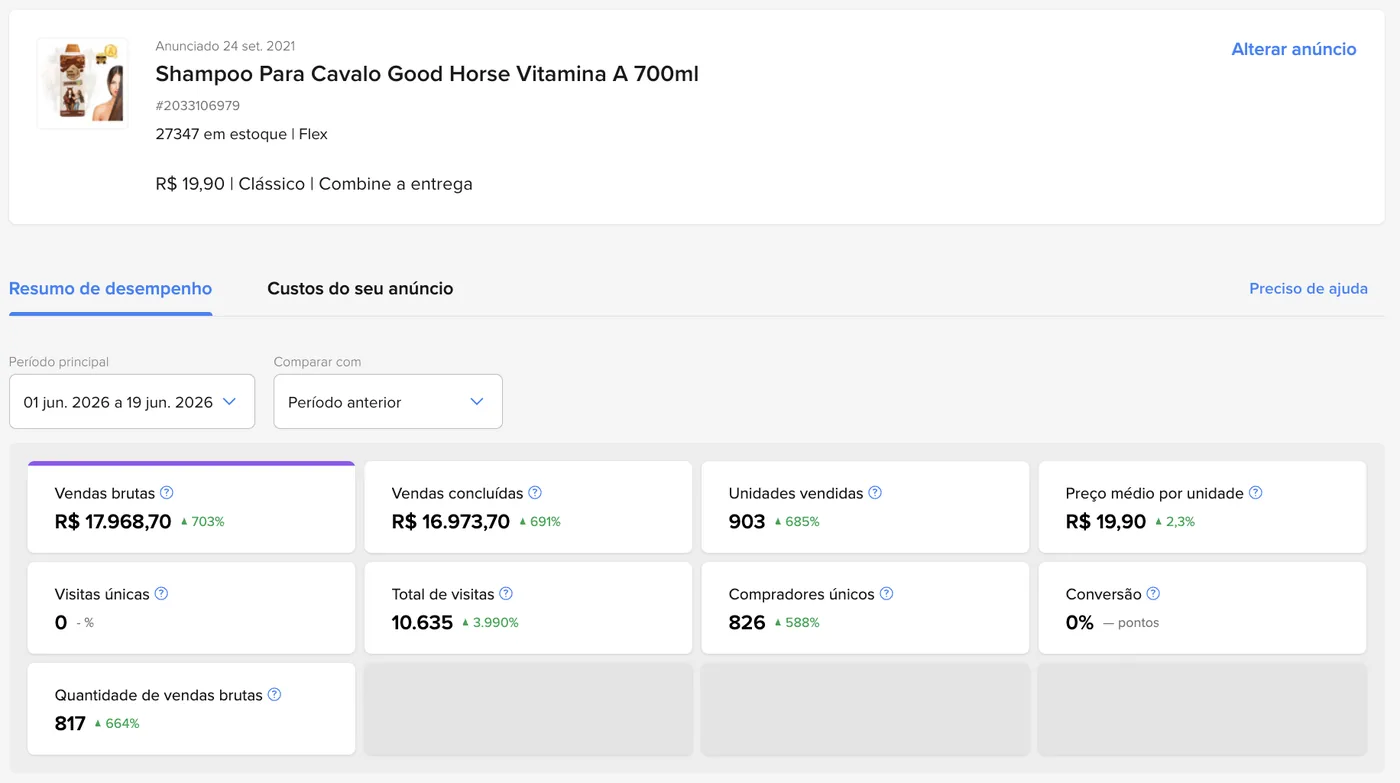This screenshot has height=783, width=1400.
Task: Click the 2,3% change on Preço médio por unidade
Action: tap(1175, 522)
